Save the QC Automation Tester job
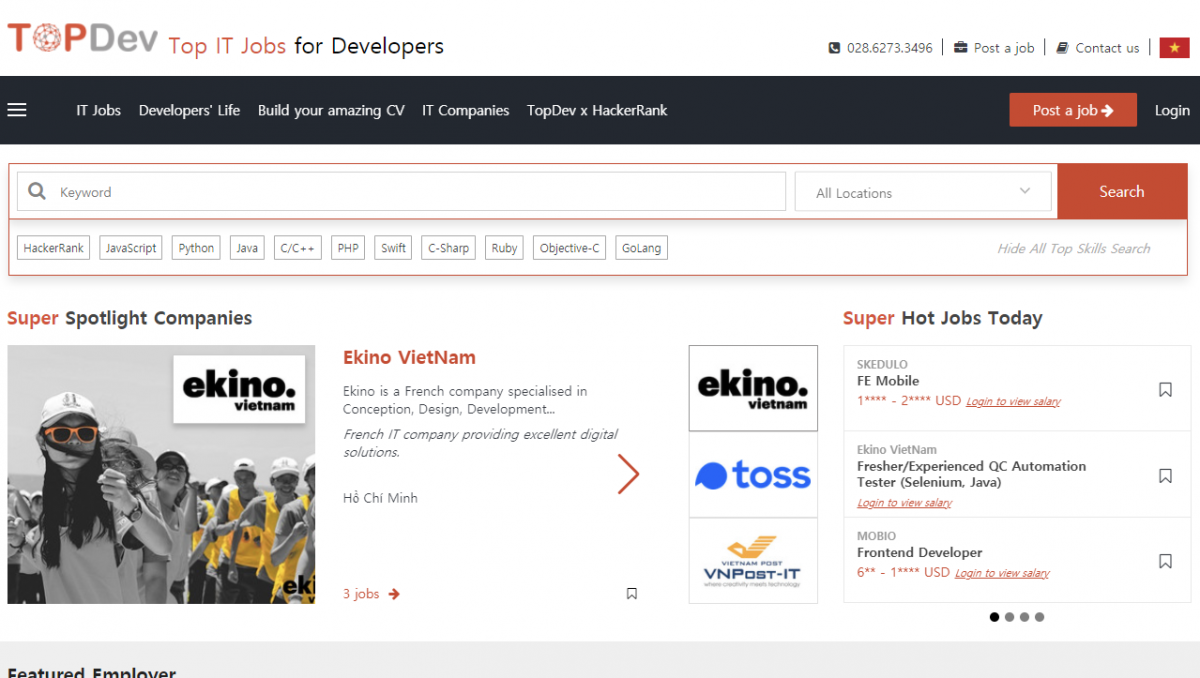Viewport: 1200px width, 678px height. click(1165, 476)
